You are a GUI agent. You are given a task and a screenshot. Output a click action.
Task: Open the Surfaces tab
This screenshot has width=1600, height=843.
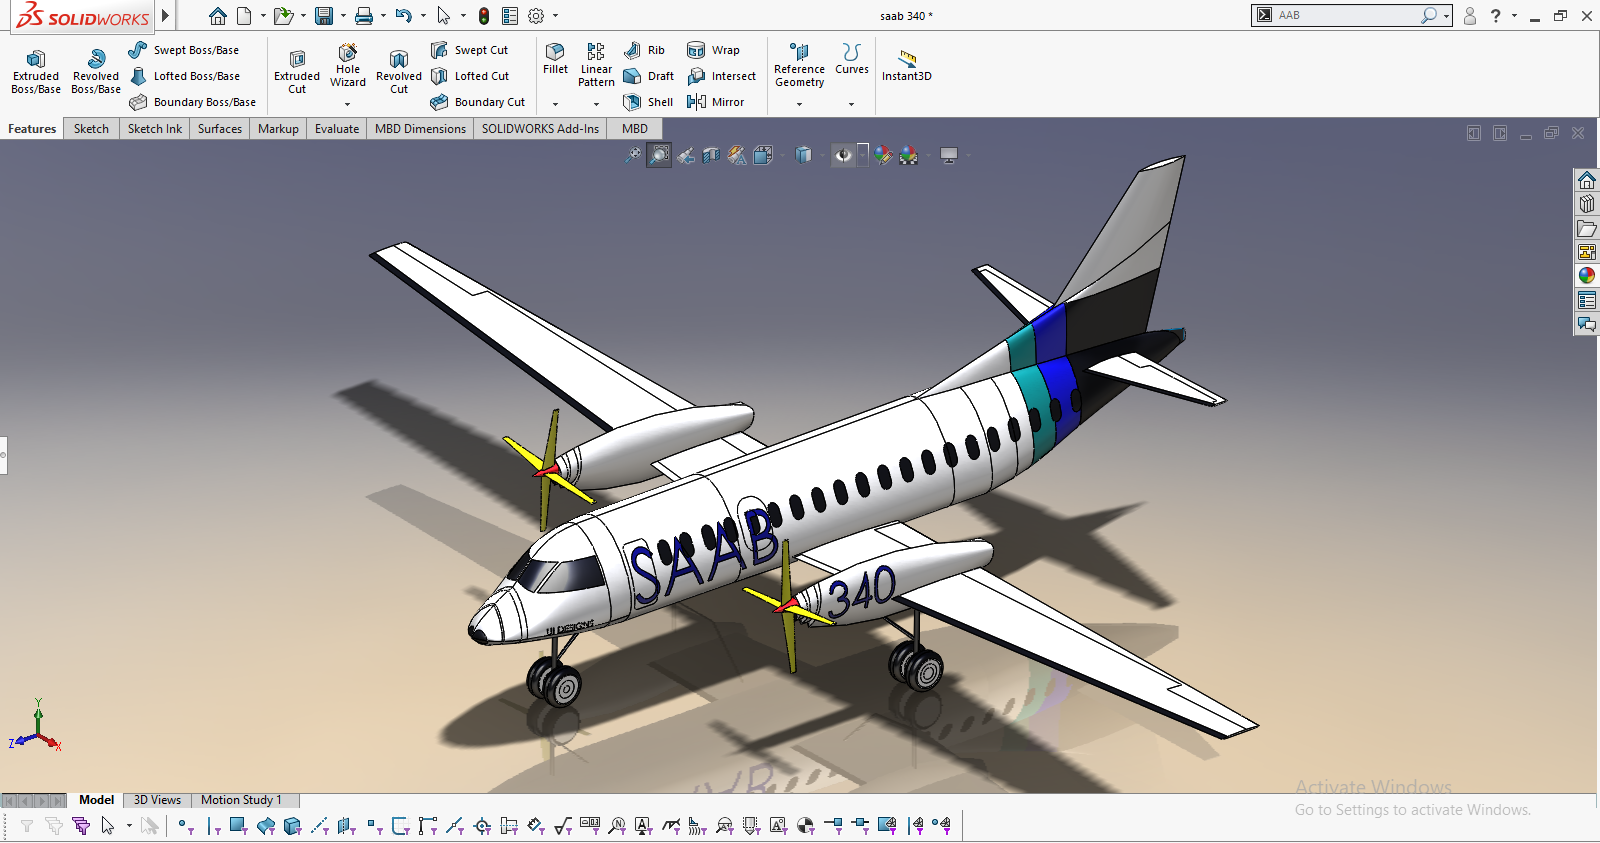click(220, 129)
